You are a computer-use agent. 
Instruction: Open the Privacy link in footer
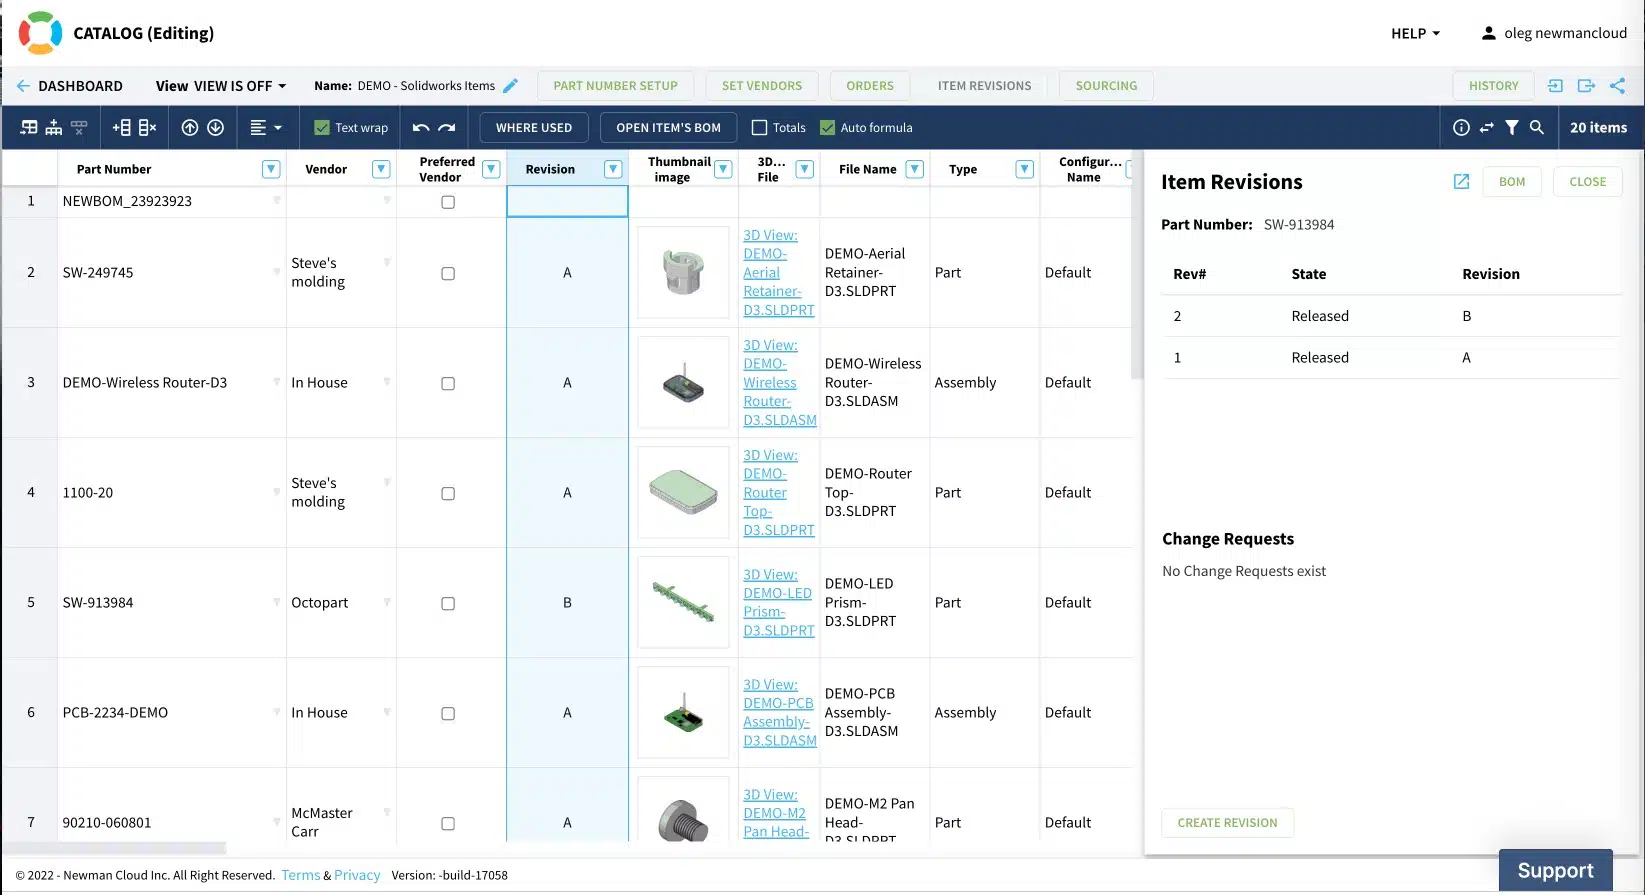(x=357, y=875)
